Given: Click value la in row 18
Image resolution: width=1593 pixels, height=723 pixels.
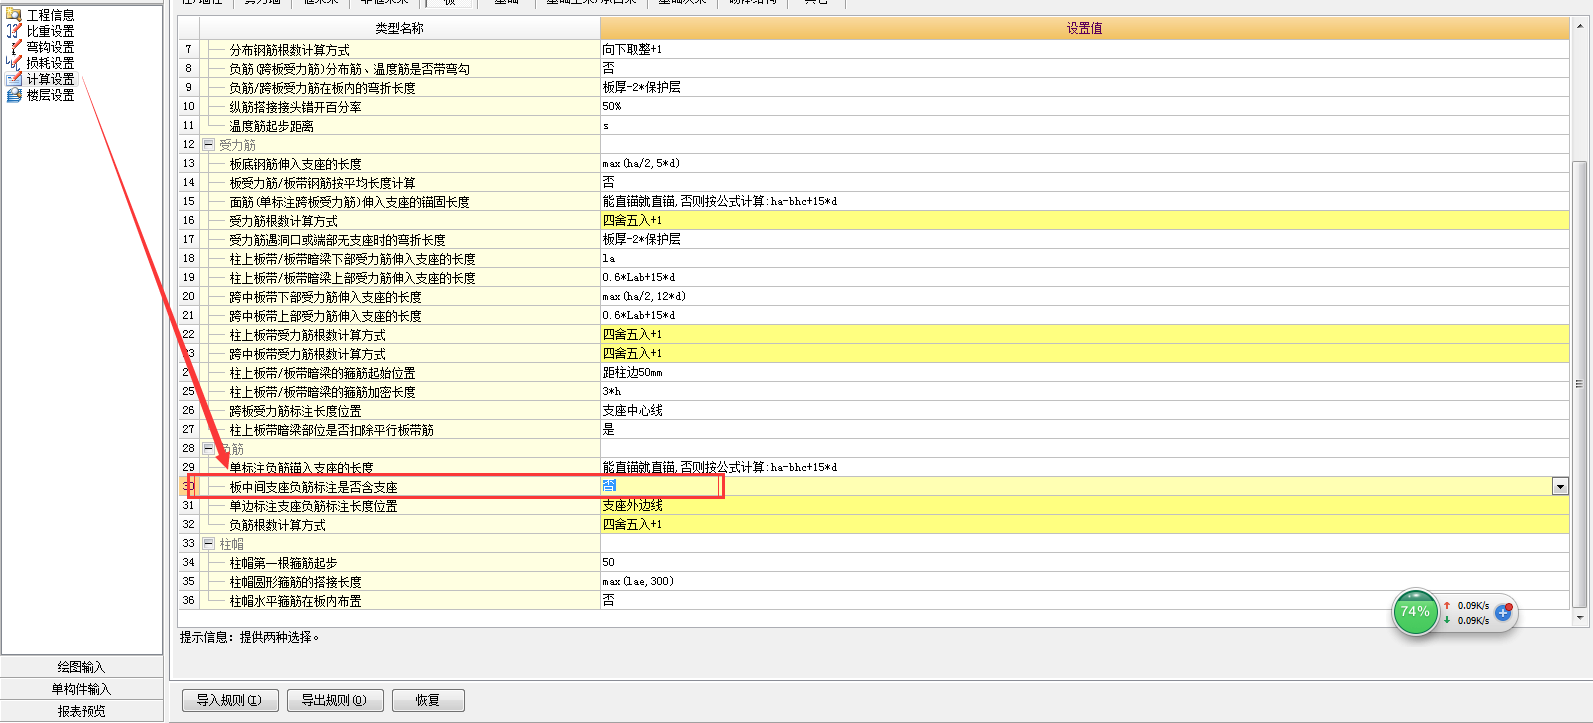Looking at the screenshot, I should 609,258.
